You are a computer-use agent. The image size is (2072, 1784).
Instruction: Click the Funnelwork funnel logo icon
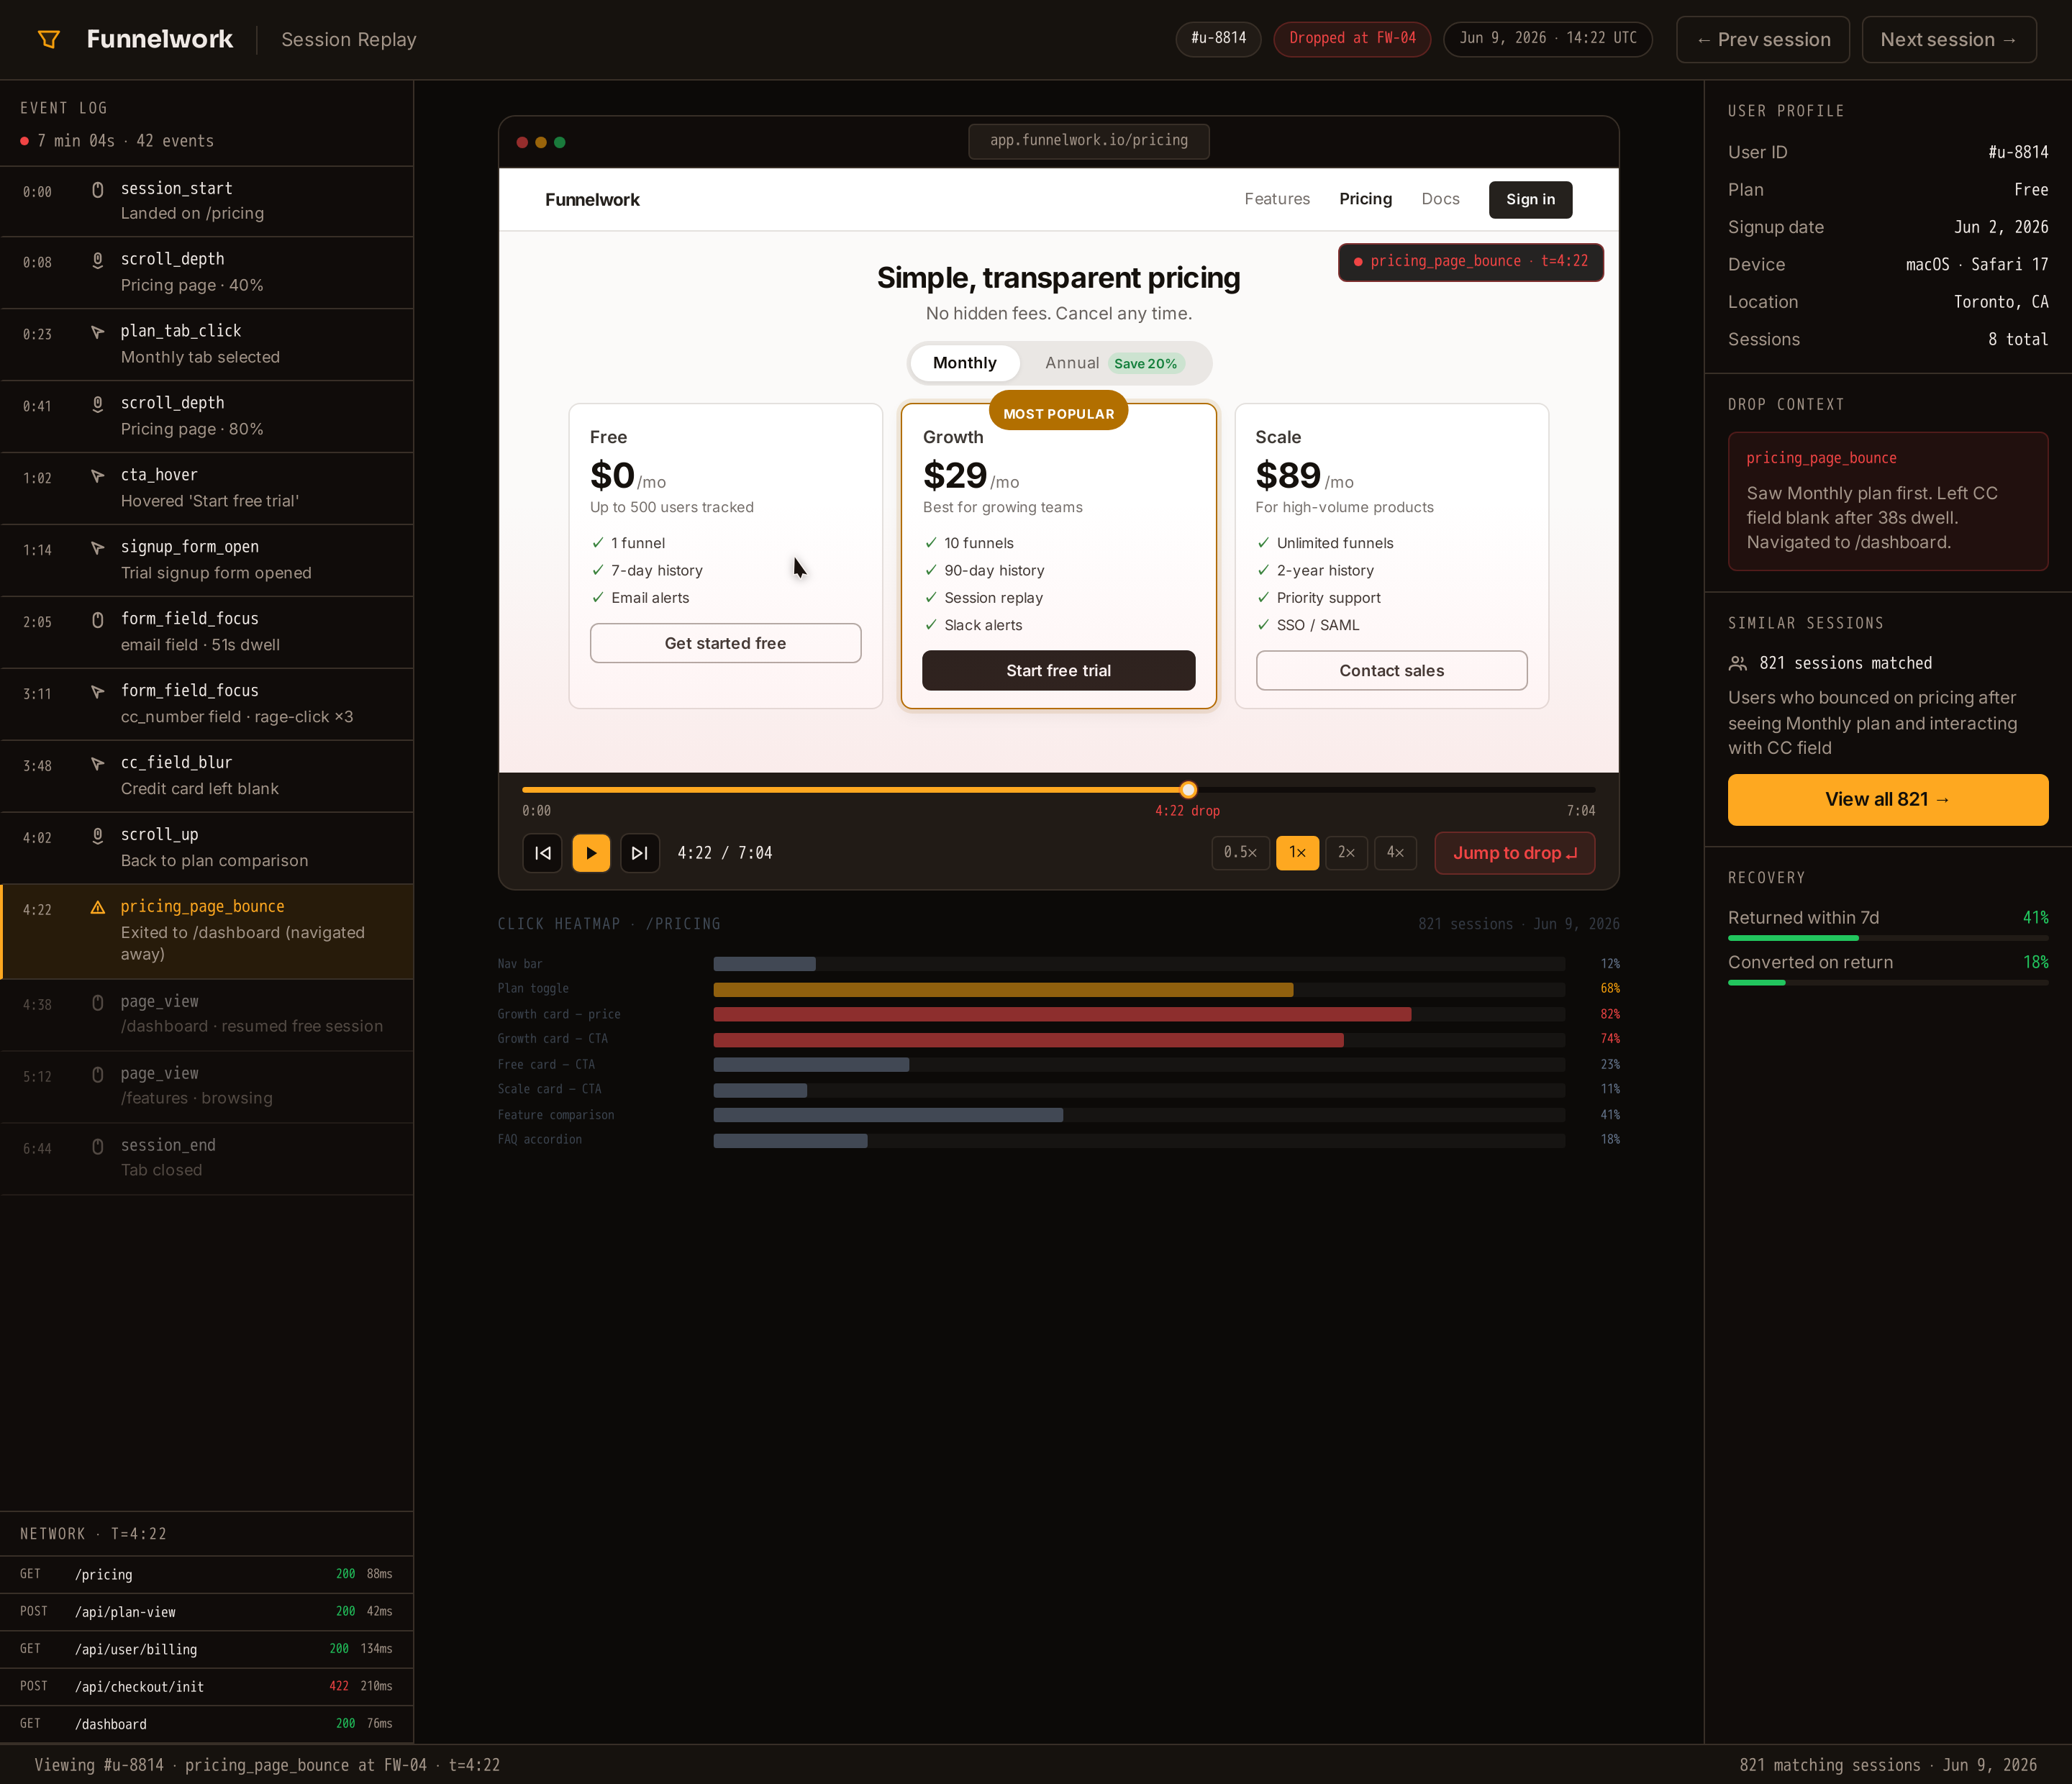[x=49, y=39]
